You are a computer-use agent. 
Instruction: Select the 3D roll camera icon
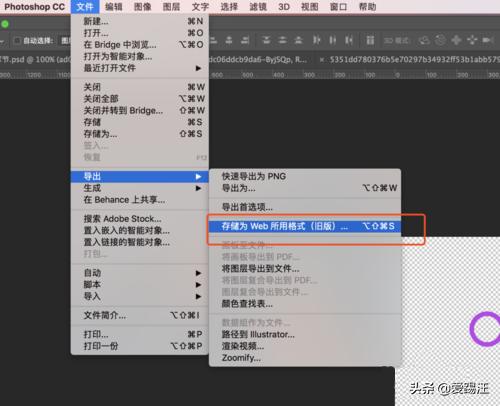440,40
